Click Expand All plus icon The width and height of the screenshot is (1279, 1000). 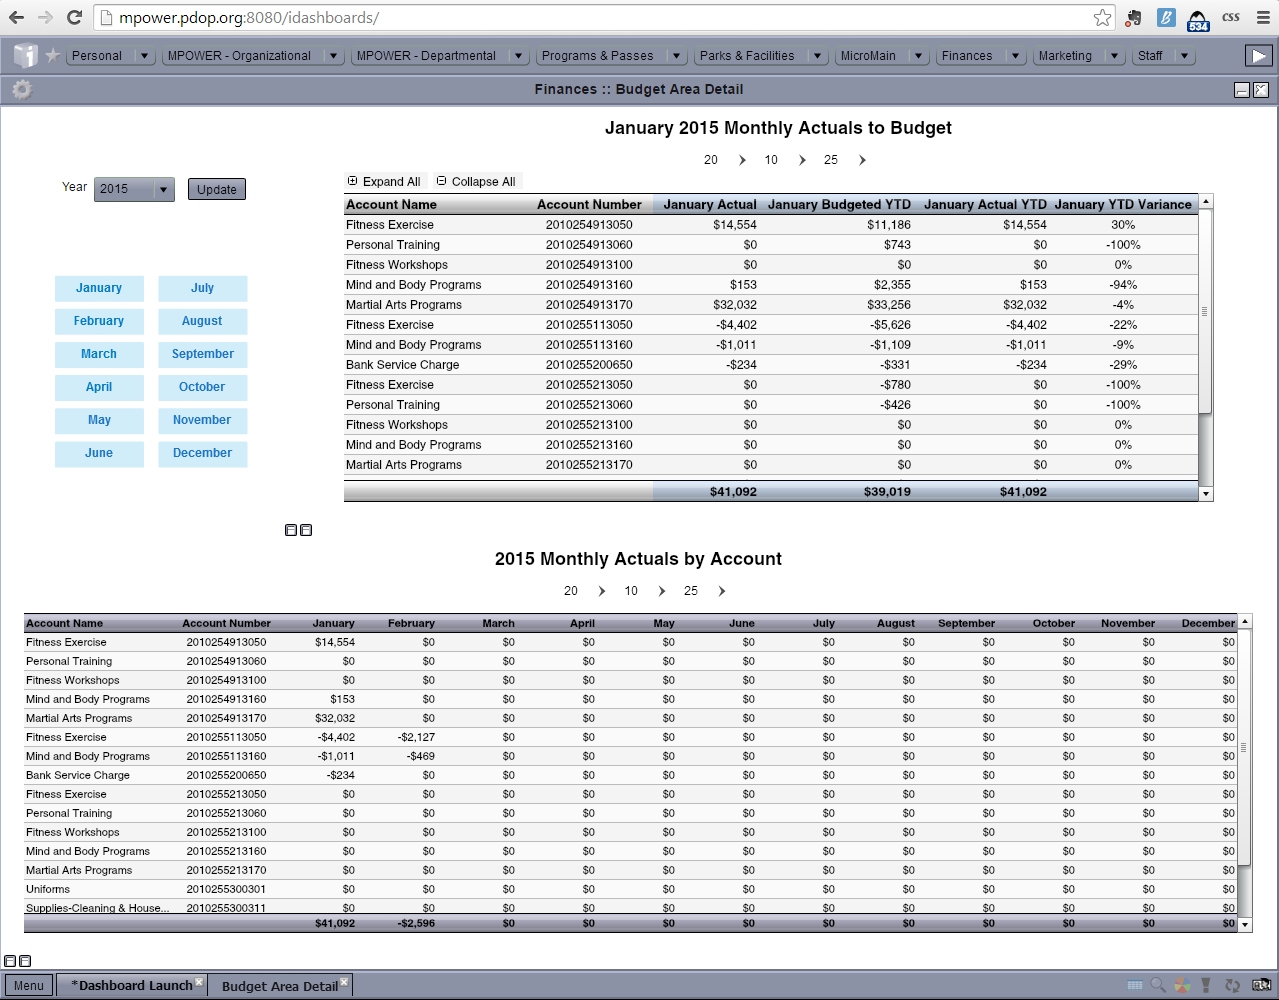tap(352, 181)
